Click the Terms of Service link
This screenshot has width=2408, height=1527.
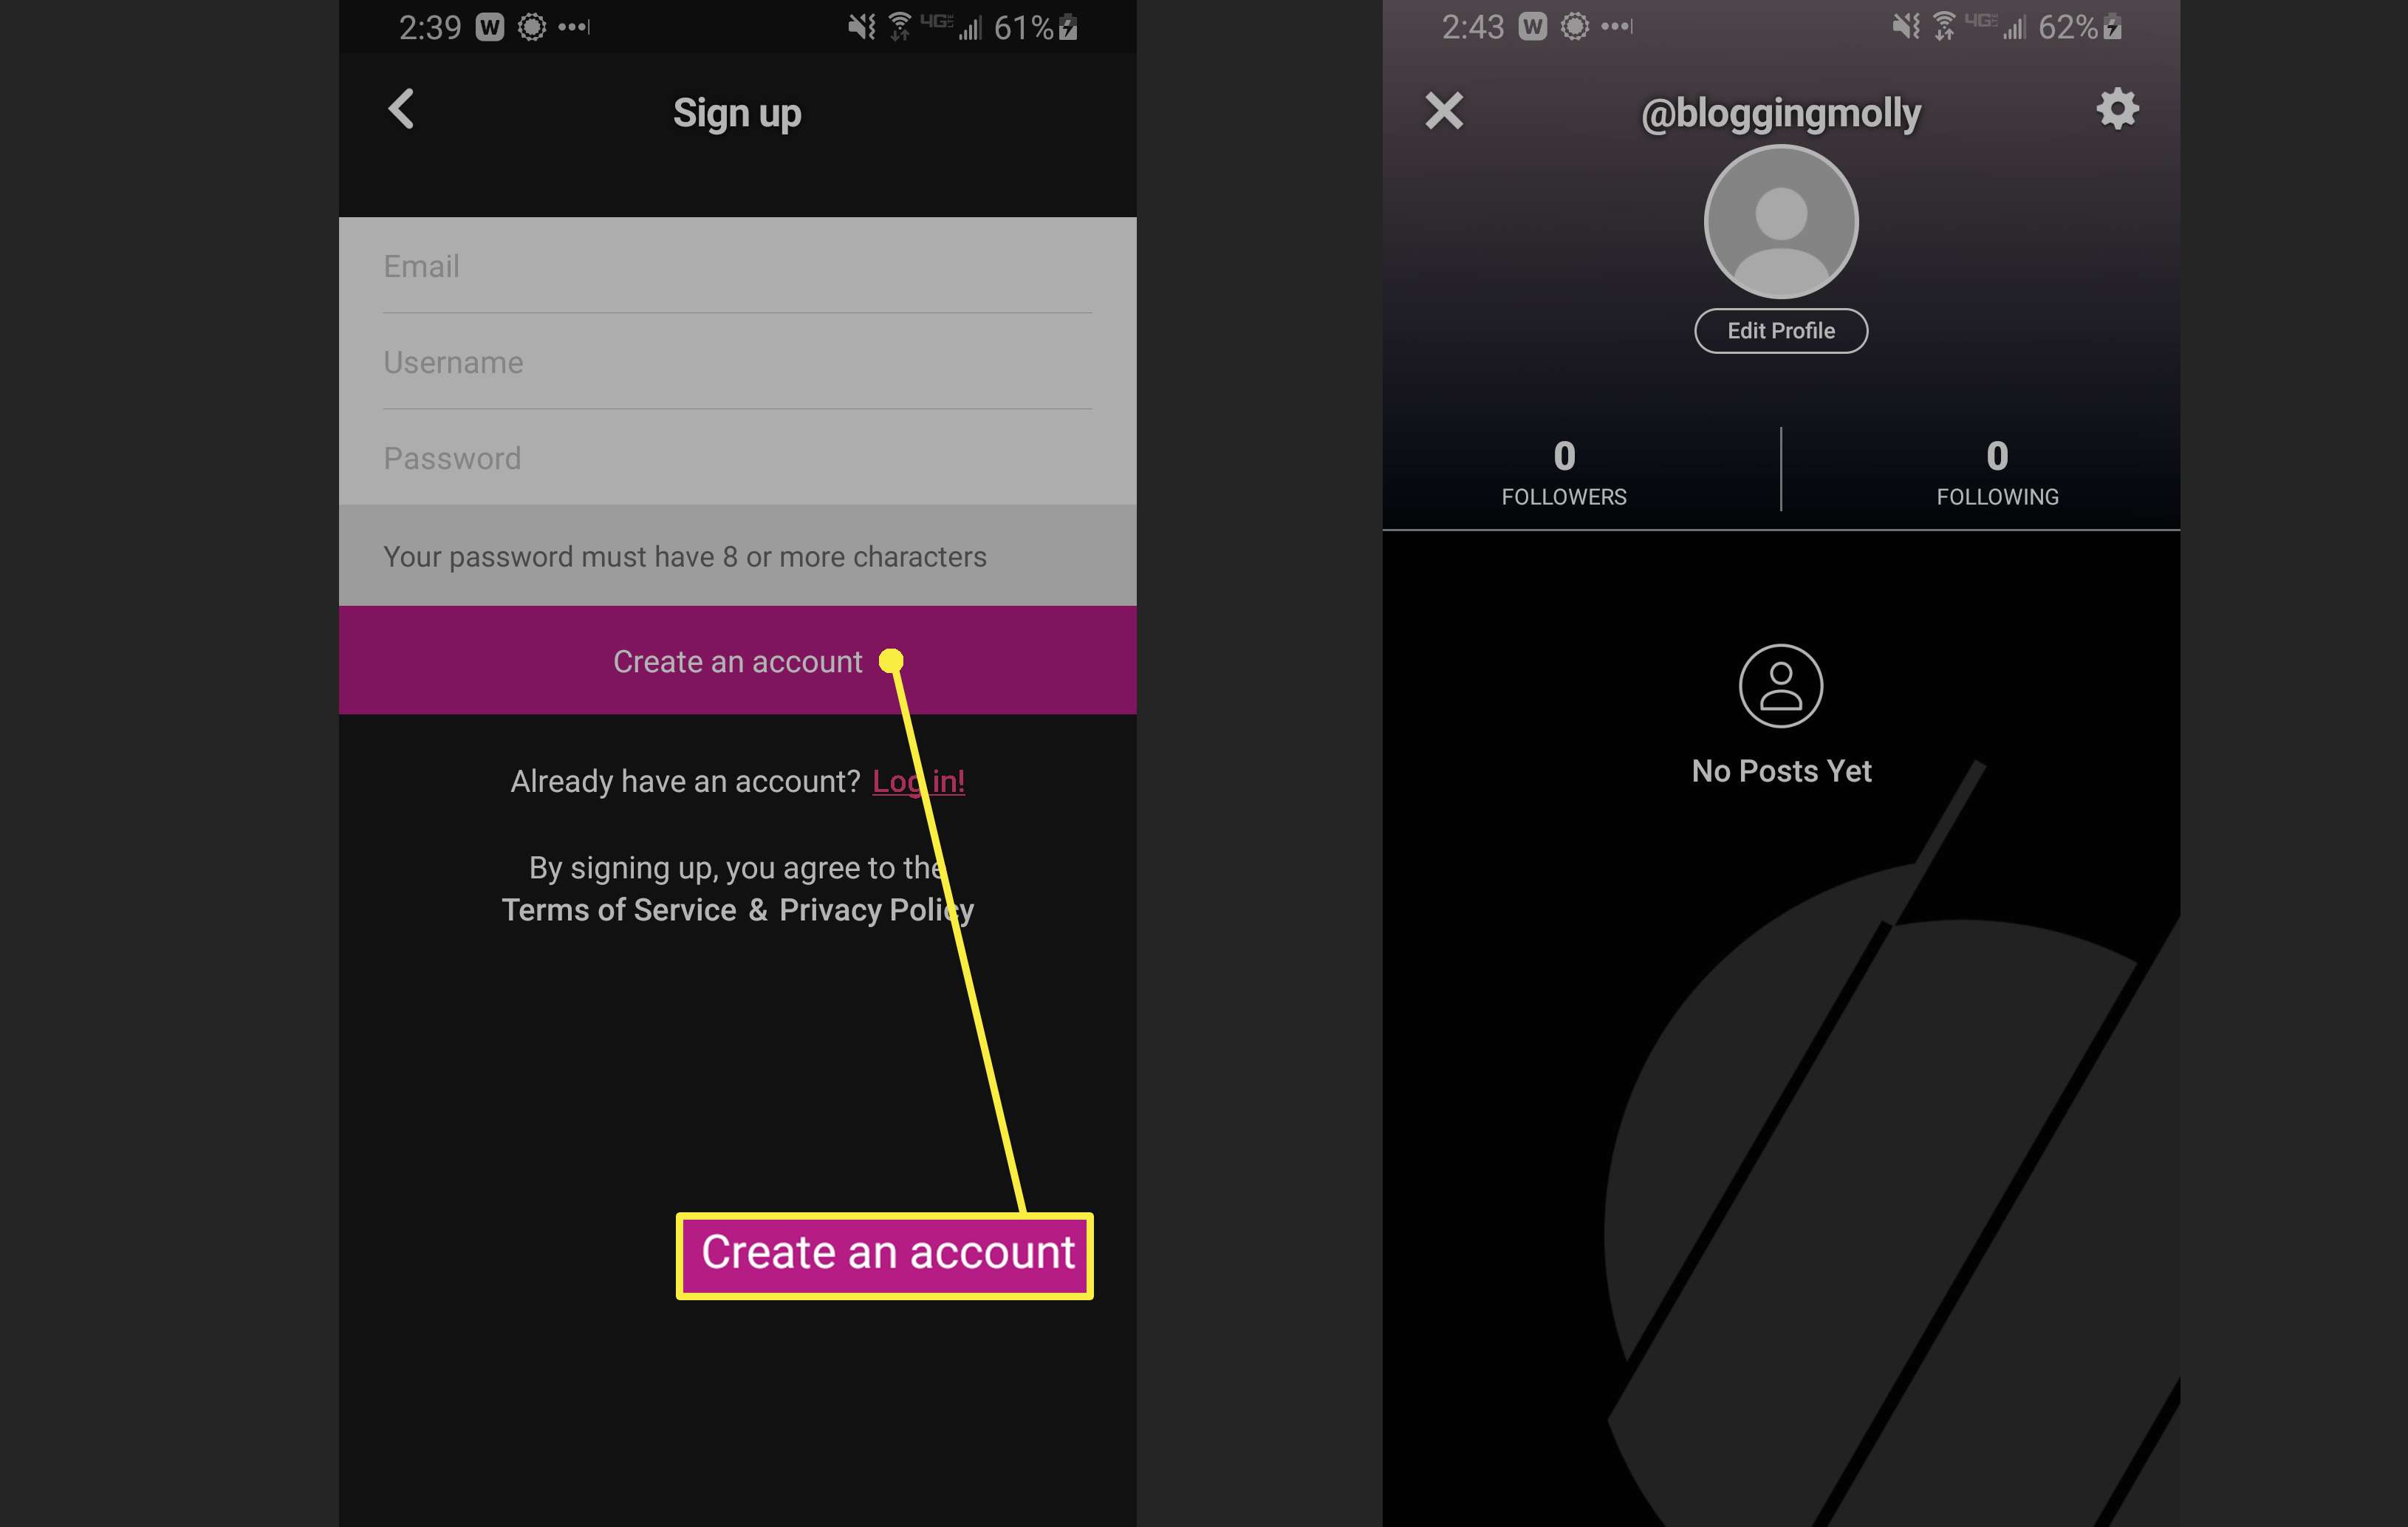(x=618, y=909)
